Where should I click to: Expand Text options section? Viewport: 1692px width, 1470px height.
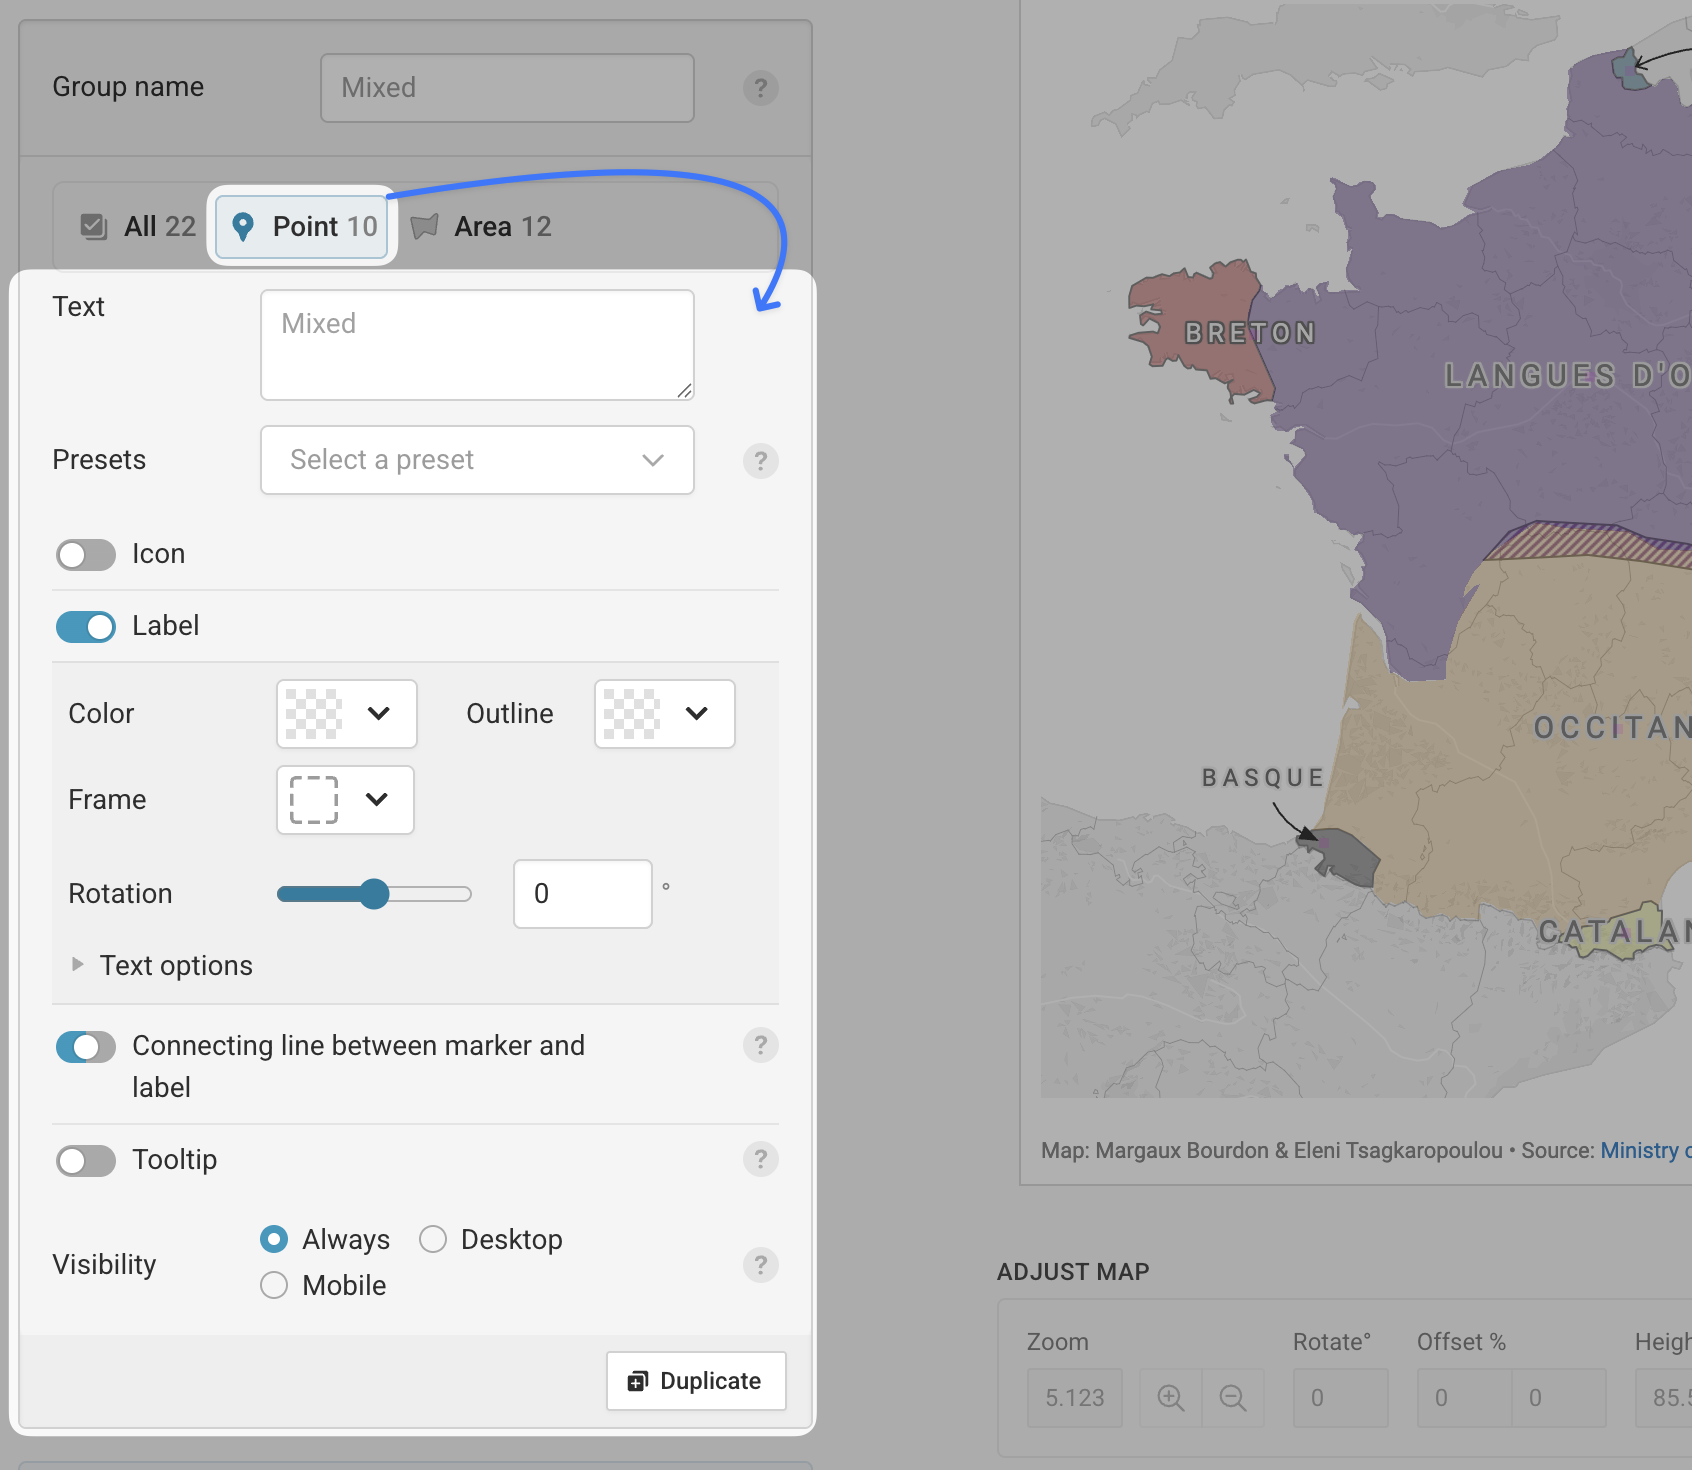[163, 965]
